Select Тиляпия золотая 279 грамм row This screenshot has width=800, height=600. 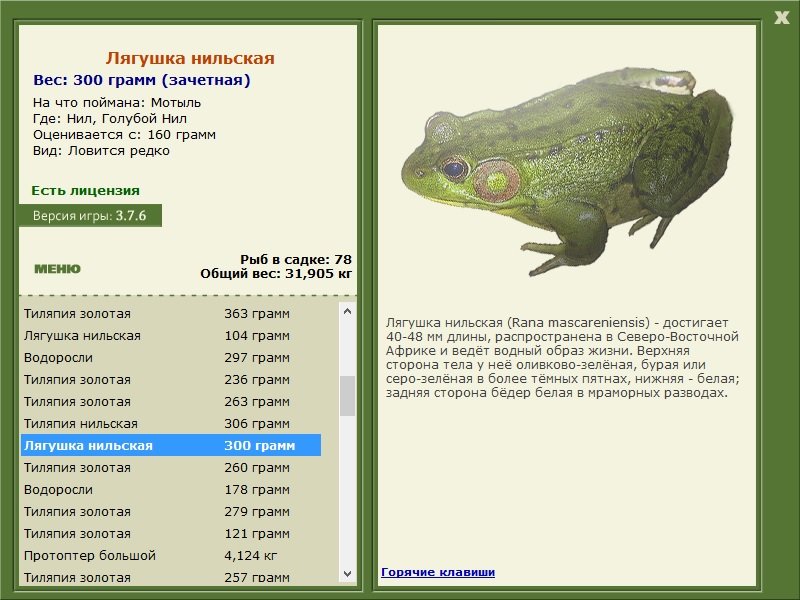170,511
